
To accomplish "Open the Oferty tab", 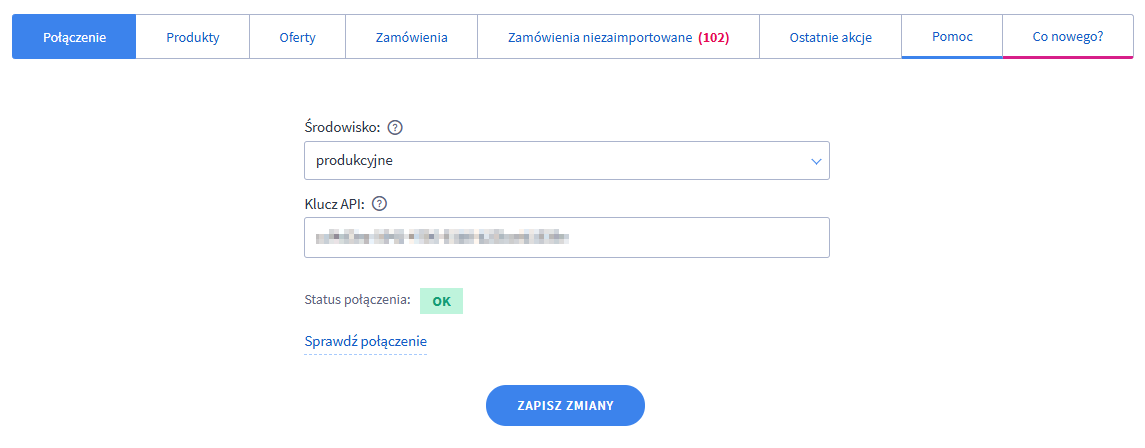I will (x=297, y=38).
